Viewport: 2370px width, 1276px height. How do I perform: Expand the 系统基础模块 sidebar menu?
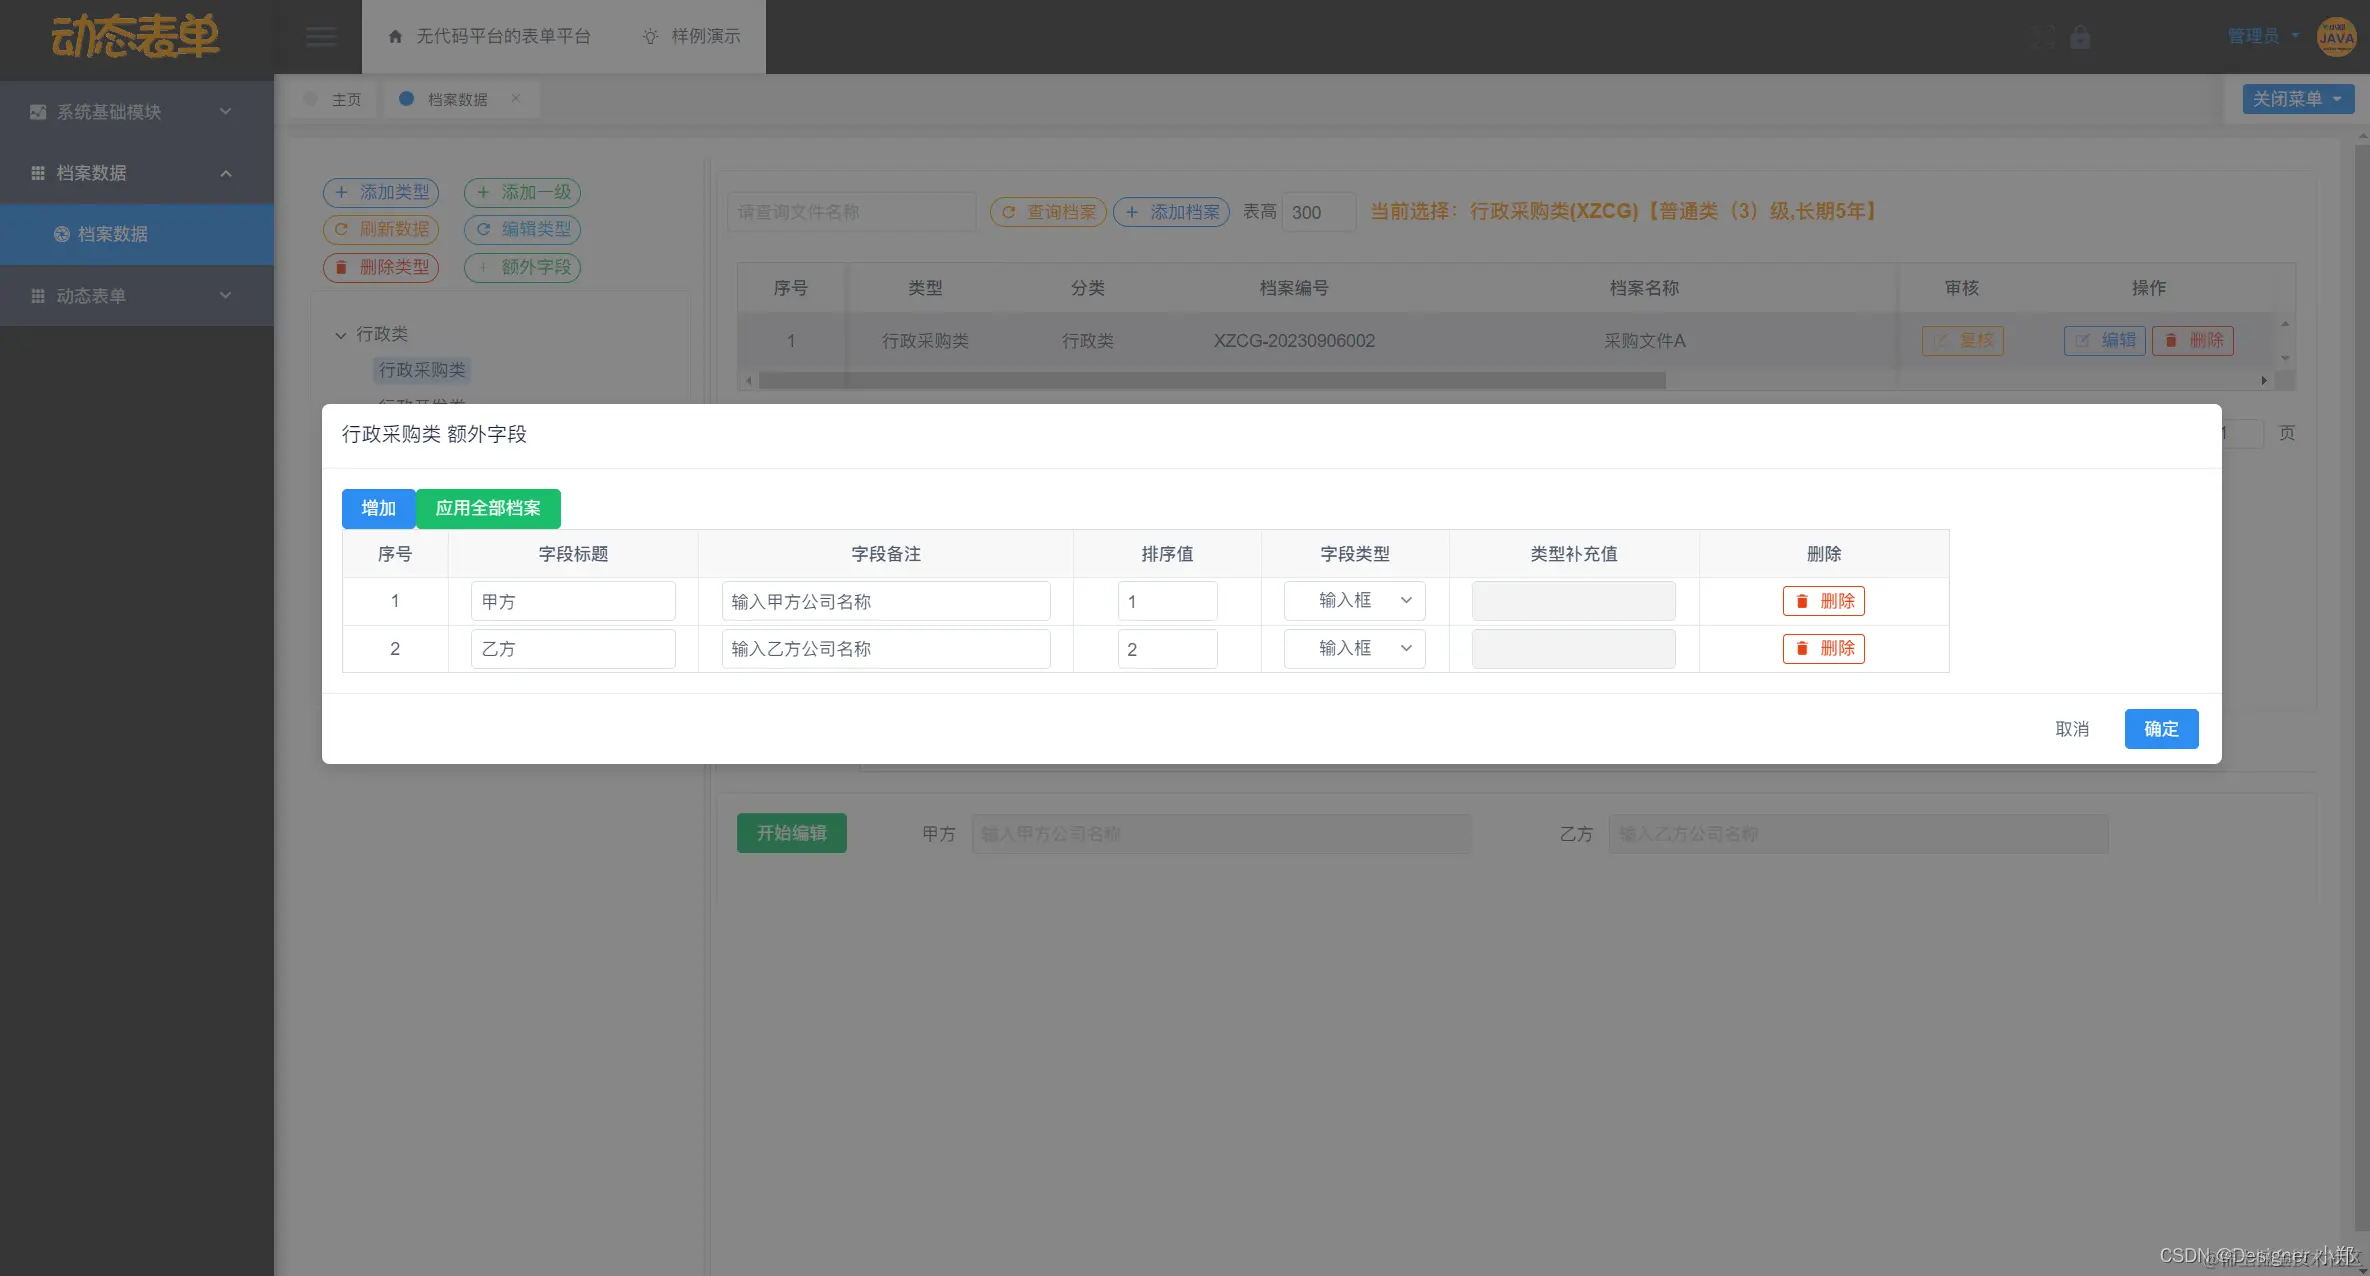tap(136, 112)
